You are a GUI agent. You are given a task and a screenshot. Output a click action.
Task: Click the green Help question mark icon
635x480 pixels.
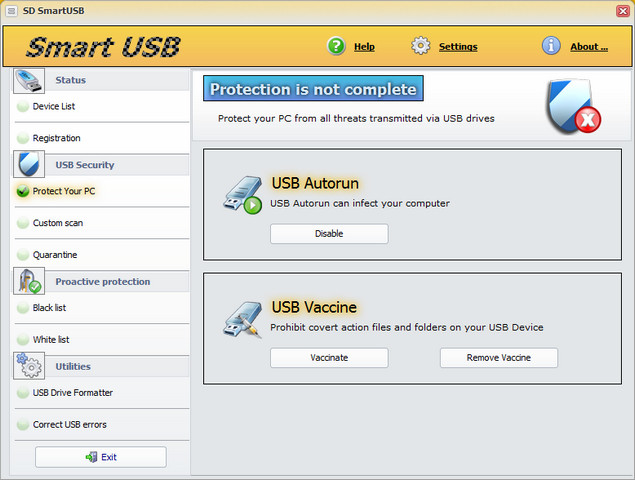coord(336,46)
